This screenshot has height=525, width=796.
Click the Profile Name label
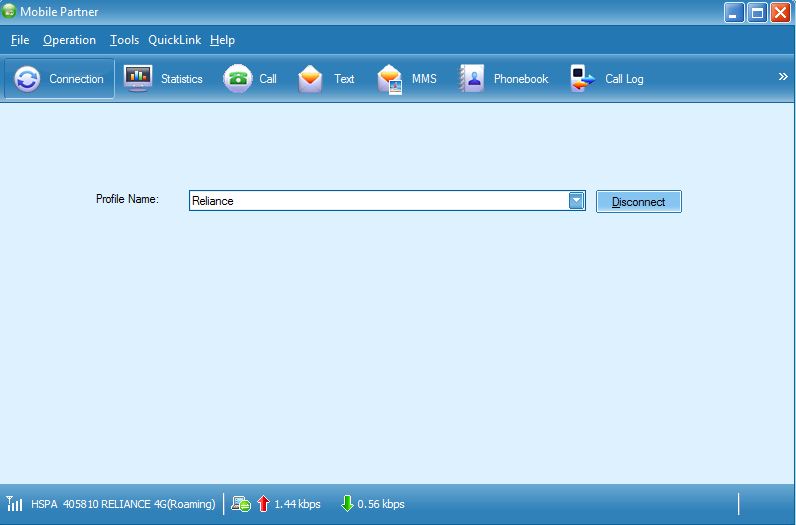pos(127,199)
